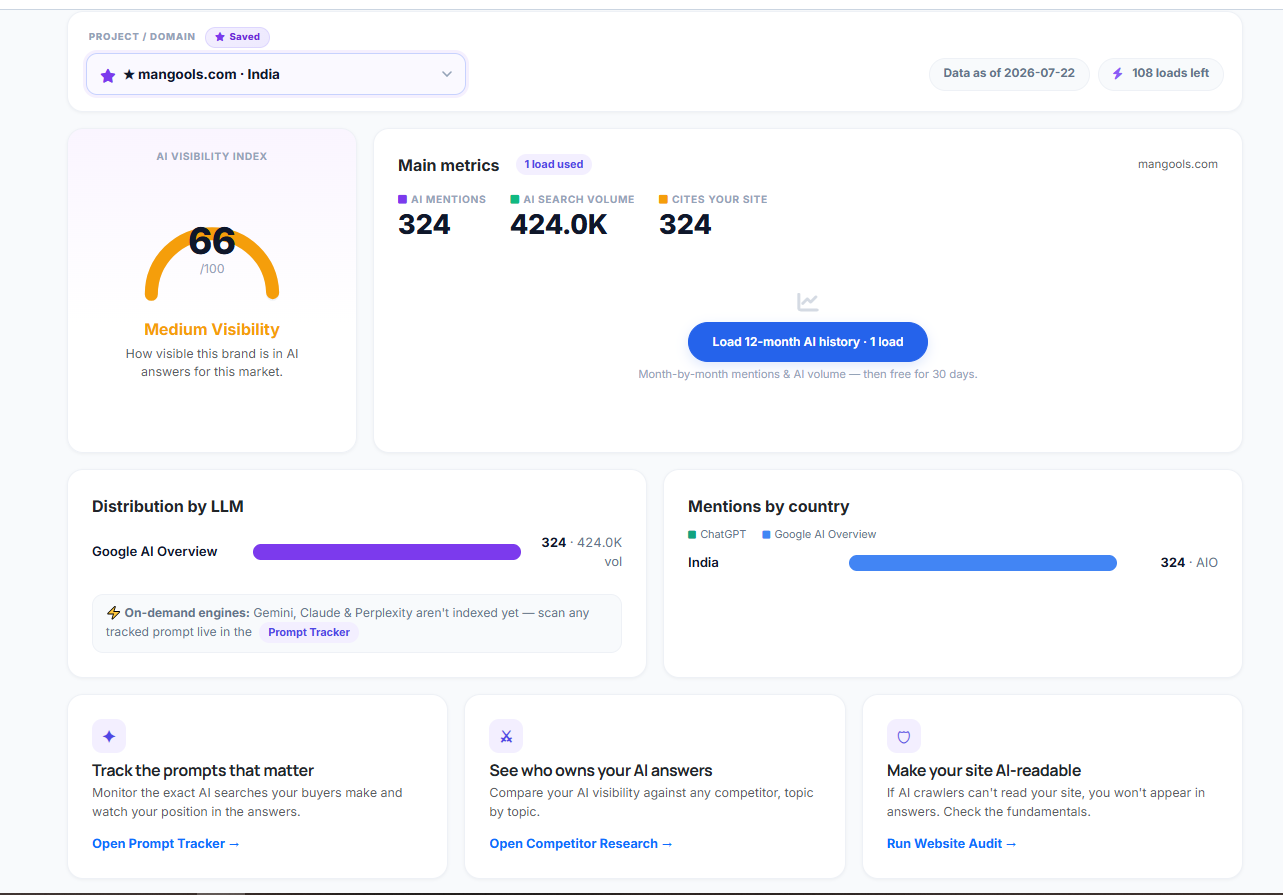Click the 108 loads left pill
This screenshot has height=895, width=1283.
pos(1160,74)
